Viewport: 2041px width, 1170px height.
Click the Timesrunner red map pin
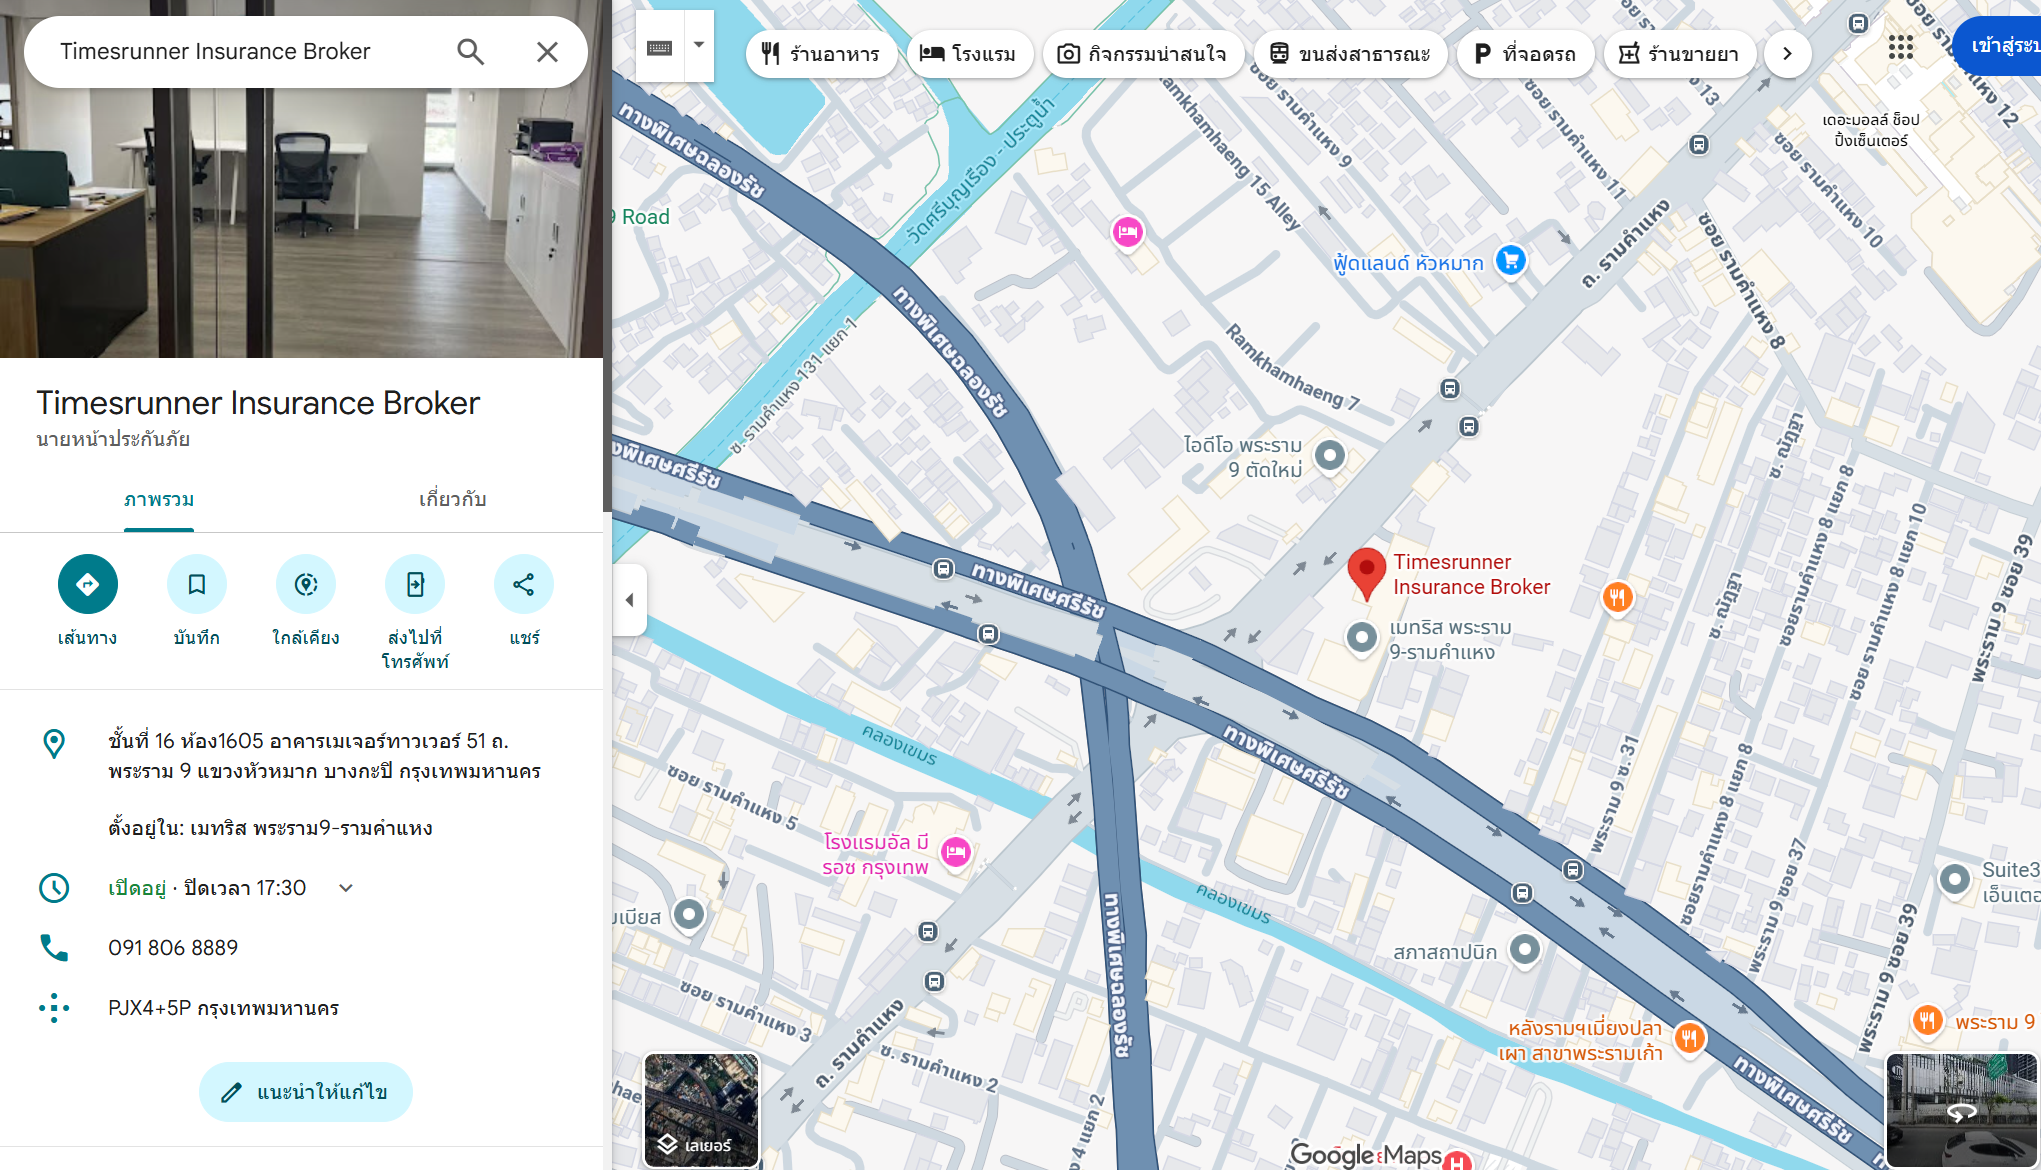tap(1366, 572)
